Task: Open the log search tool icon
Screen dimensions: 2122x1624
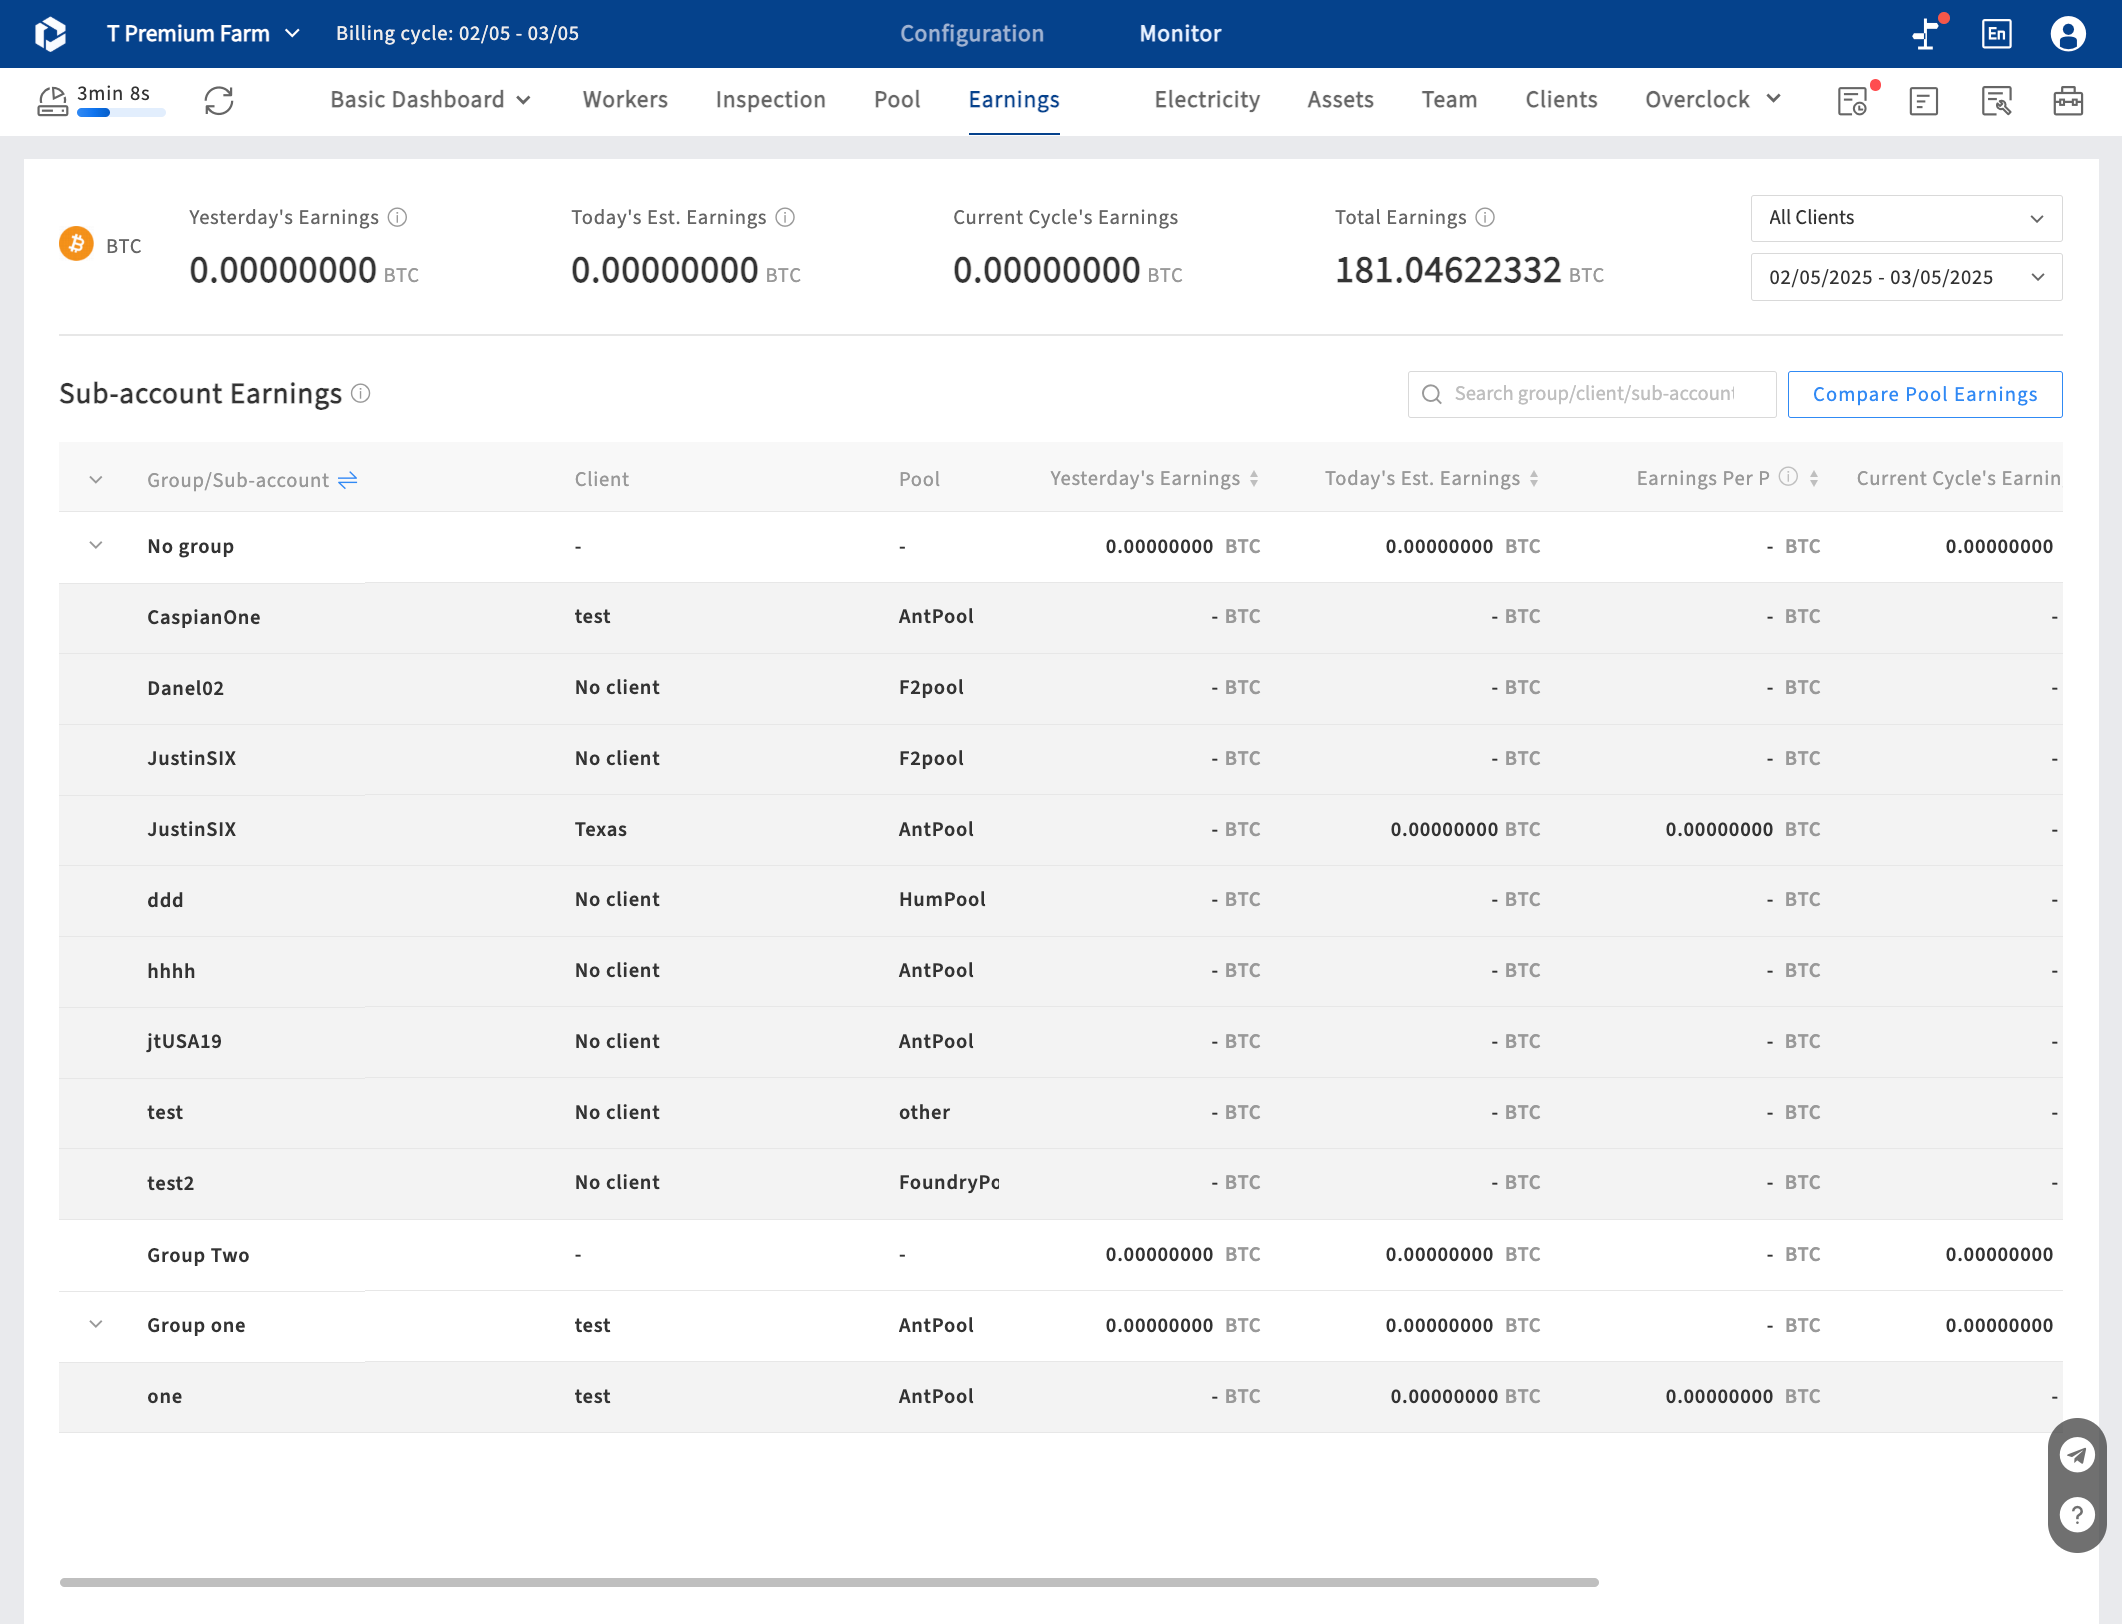Action: point(1996,100)
